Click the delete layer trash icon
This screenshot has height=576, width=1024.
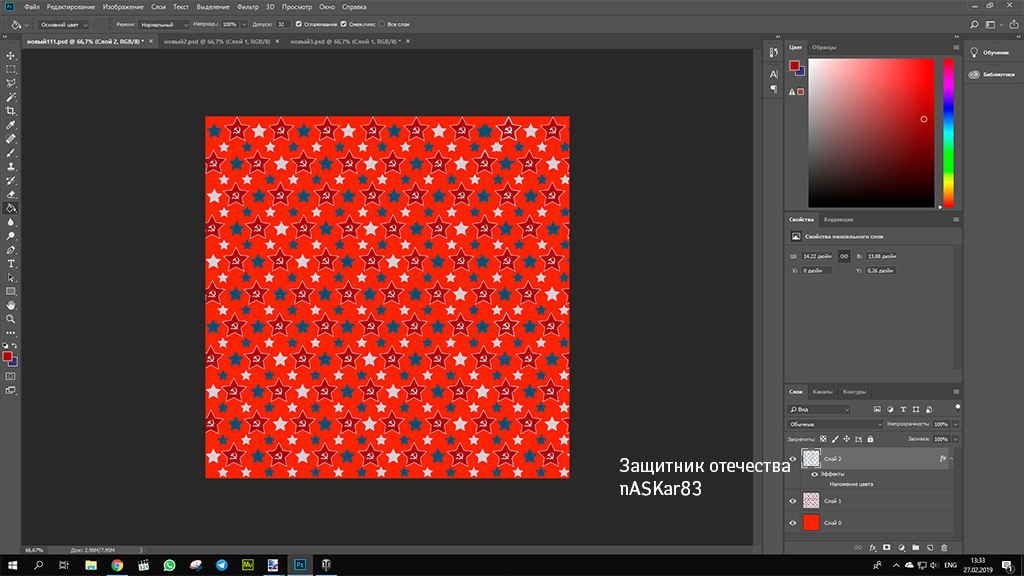(943, 547)
